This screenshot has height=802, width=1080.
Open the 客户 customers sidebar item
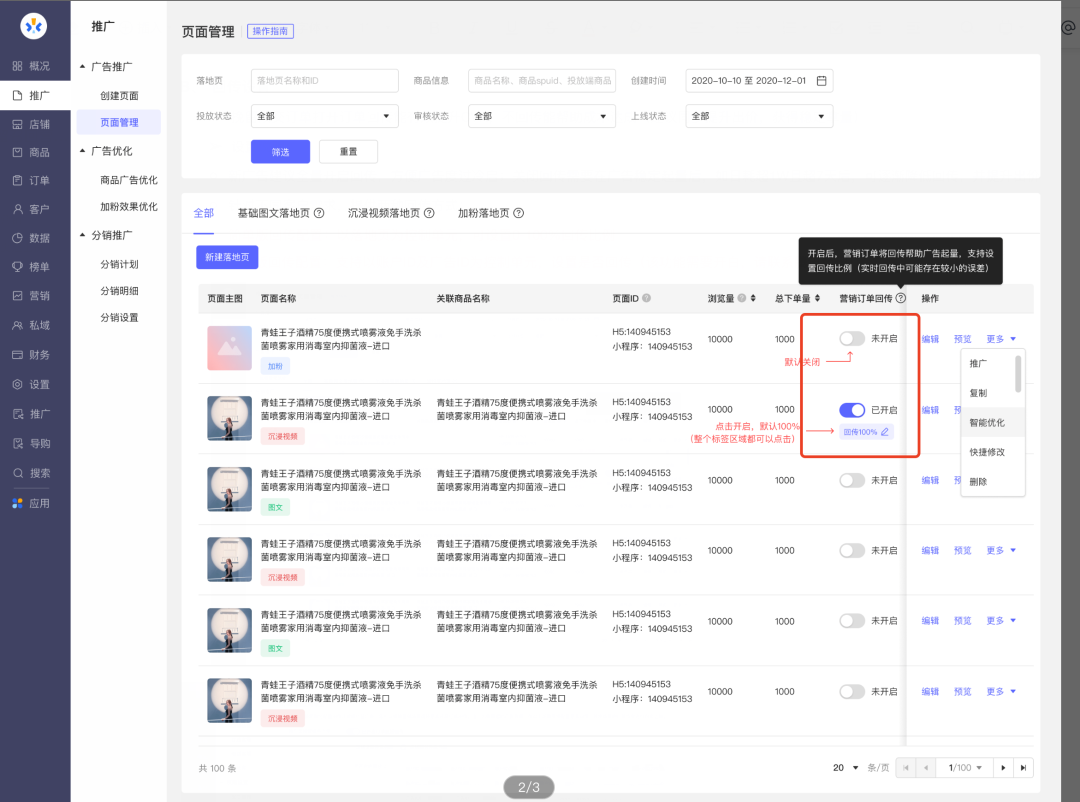click(x=31, y=209)
